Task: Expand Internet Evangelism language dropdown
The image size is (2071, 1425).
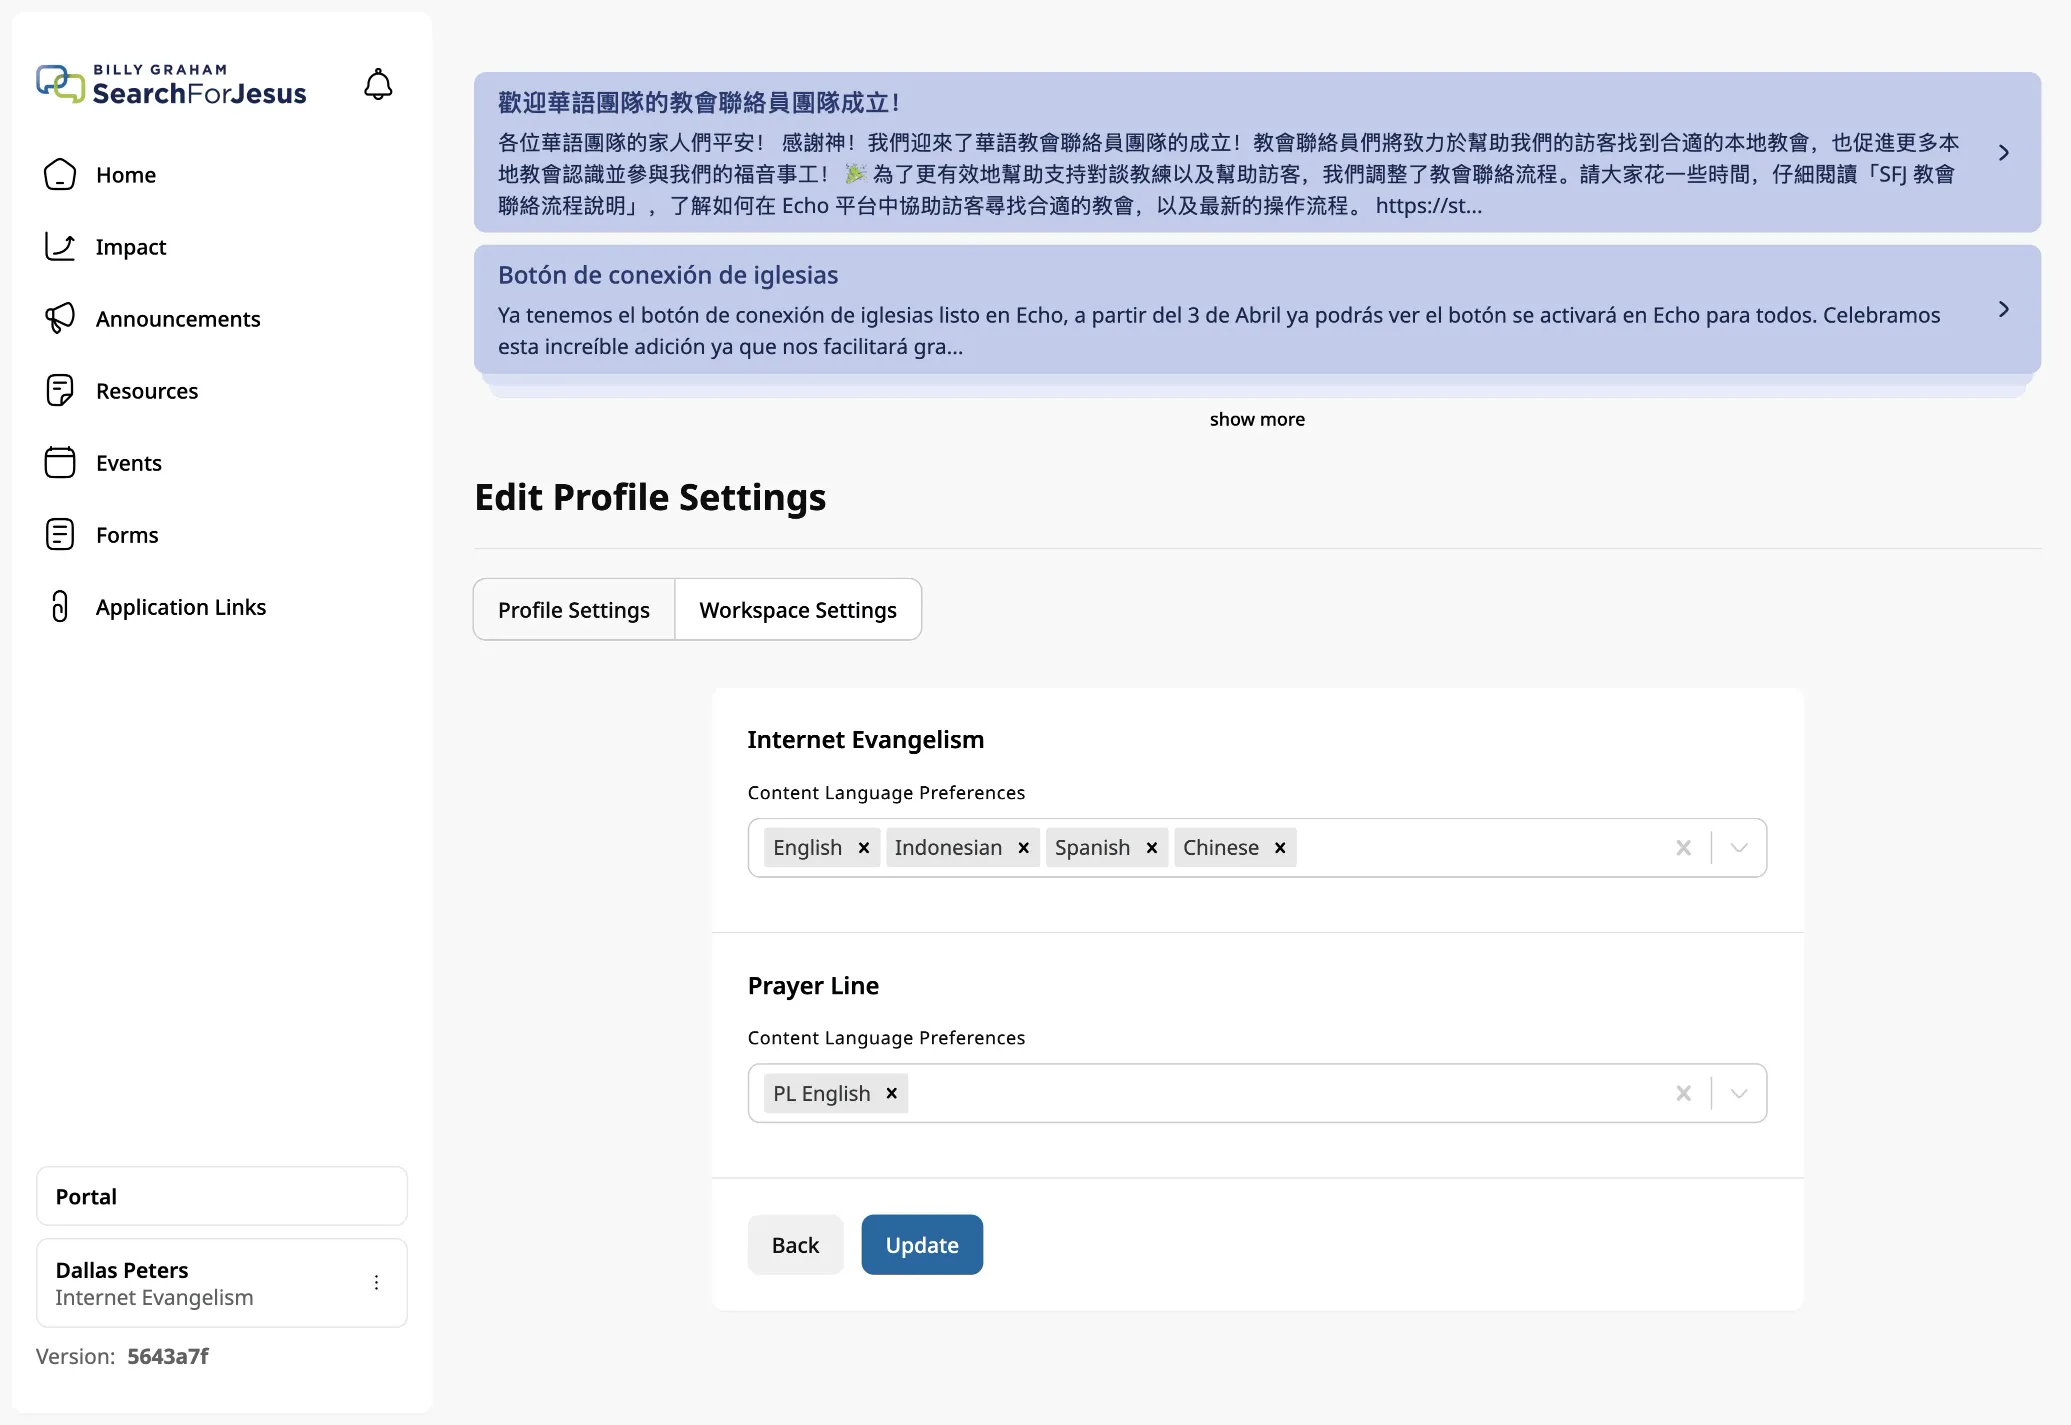Action: (x=1739, y=848)
